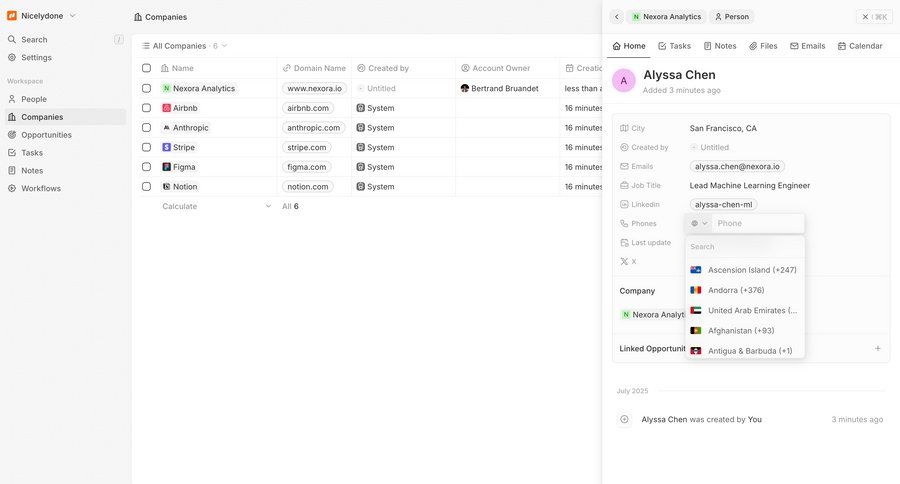Click the www.nexora.io domain chip
The width and height of the screenshot is (900, 484).
[x=314, y=88]
